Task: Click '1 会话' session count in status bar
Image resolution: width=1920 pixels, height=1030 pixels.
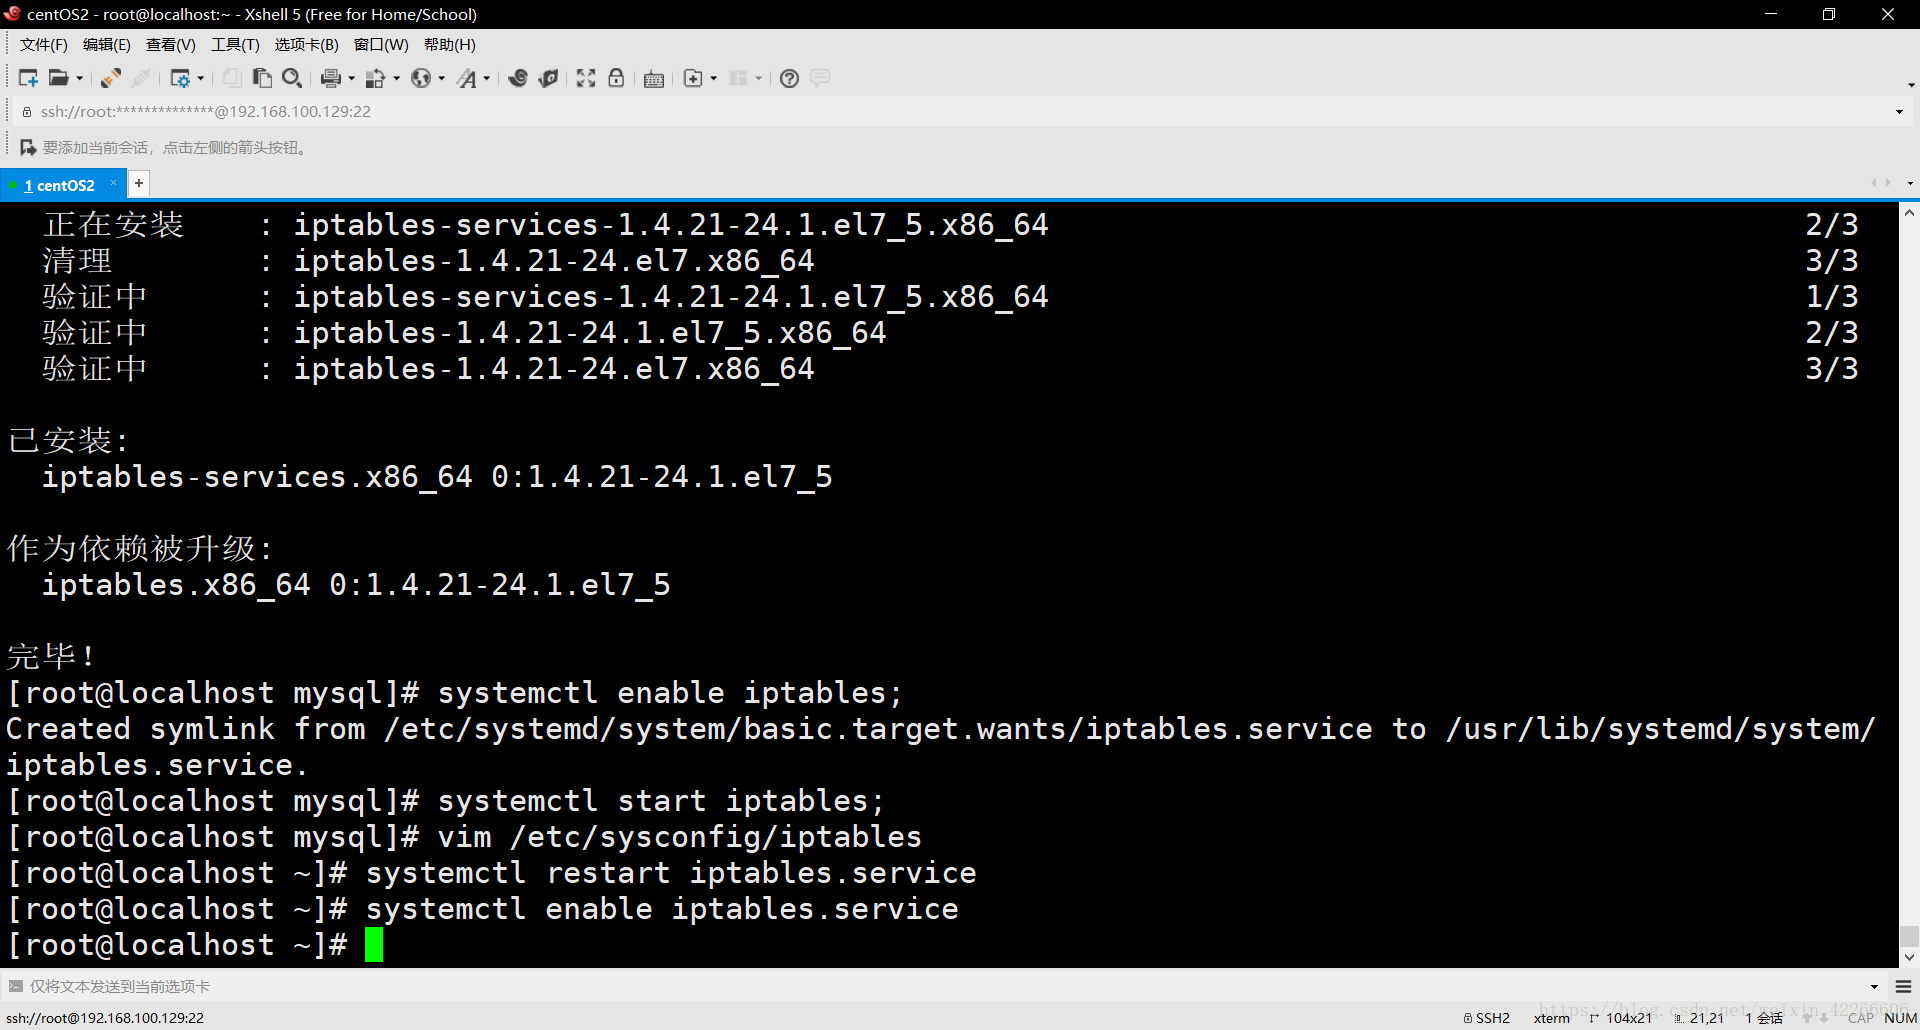Action: [1765, 1018]
